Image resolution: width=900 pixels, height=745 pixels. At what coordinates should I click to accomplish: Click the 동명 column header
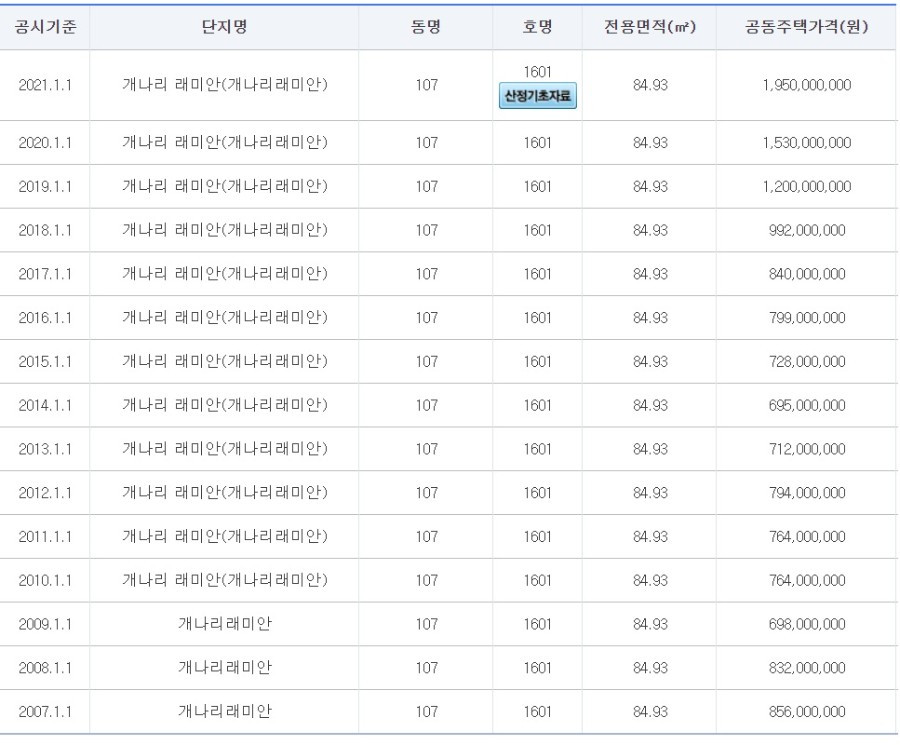click(426, 27)
